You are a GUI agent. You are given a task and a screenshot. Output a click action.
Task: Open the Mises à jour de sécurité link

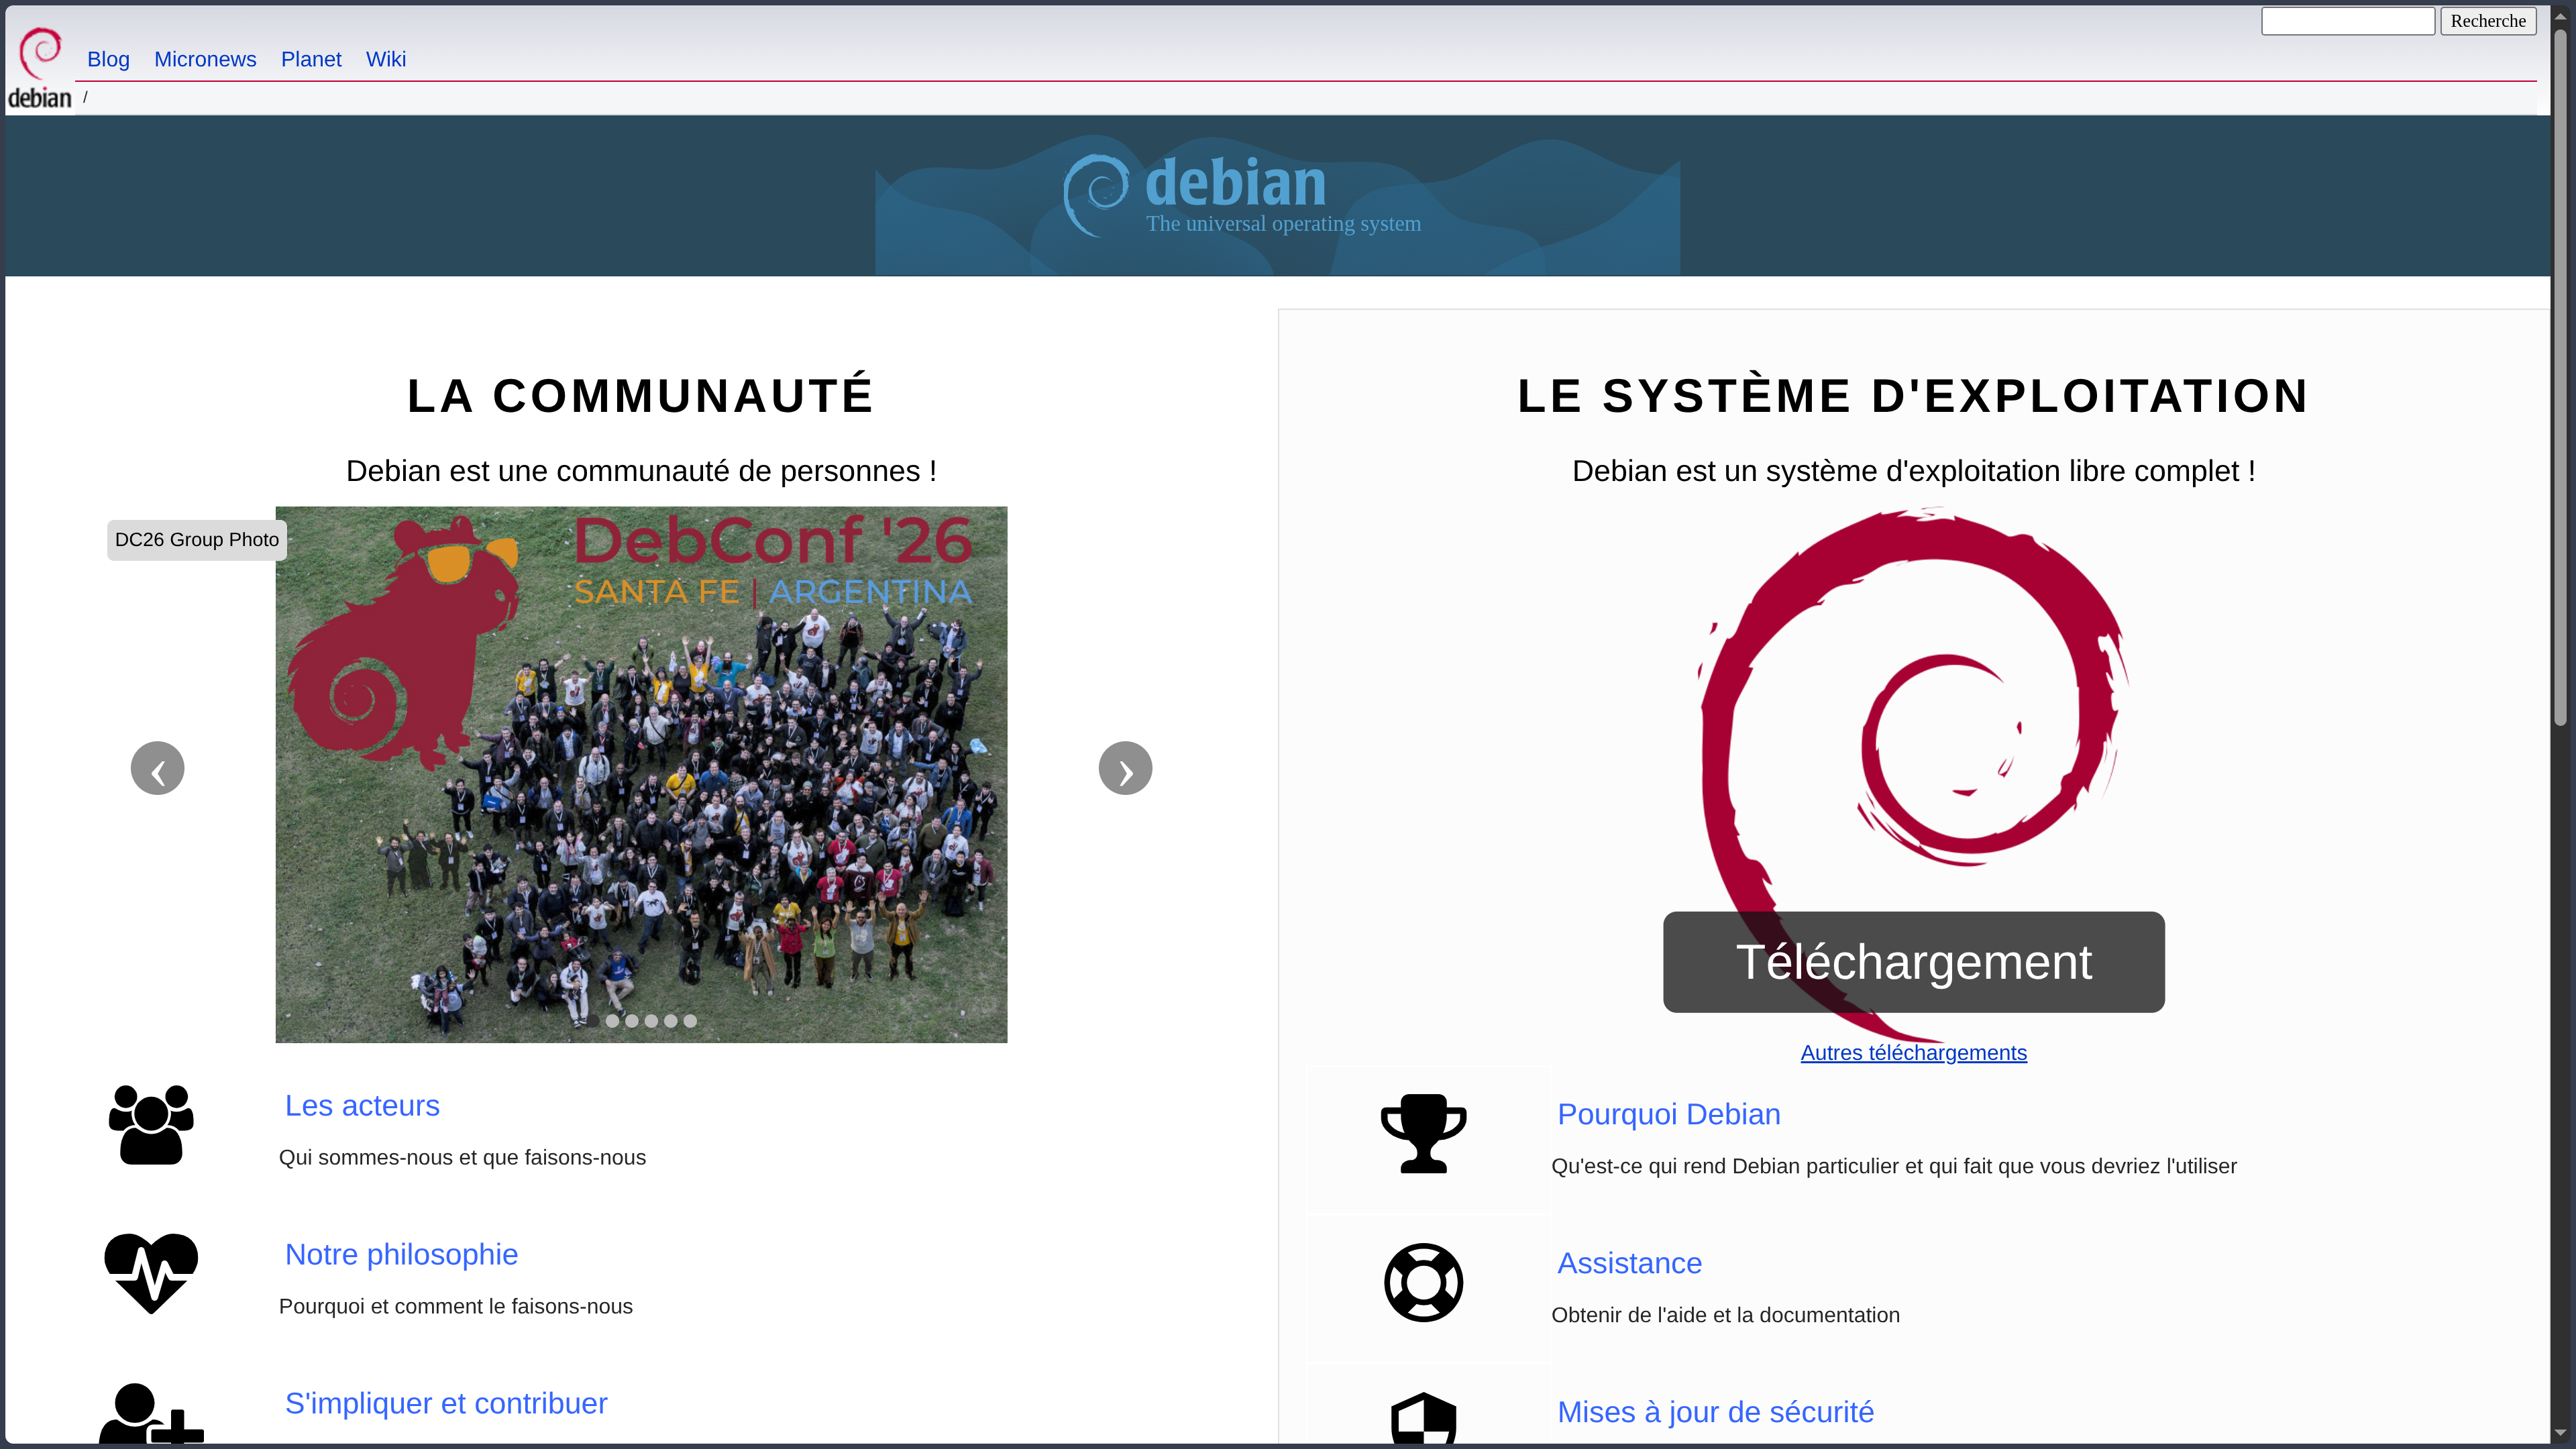click(1715, 1412)
